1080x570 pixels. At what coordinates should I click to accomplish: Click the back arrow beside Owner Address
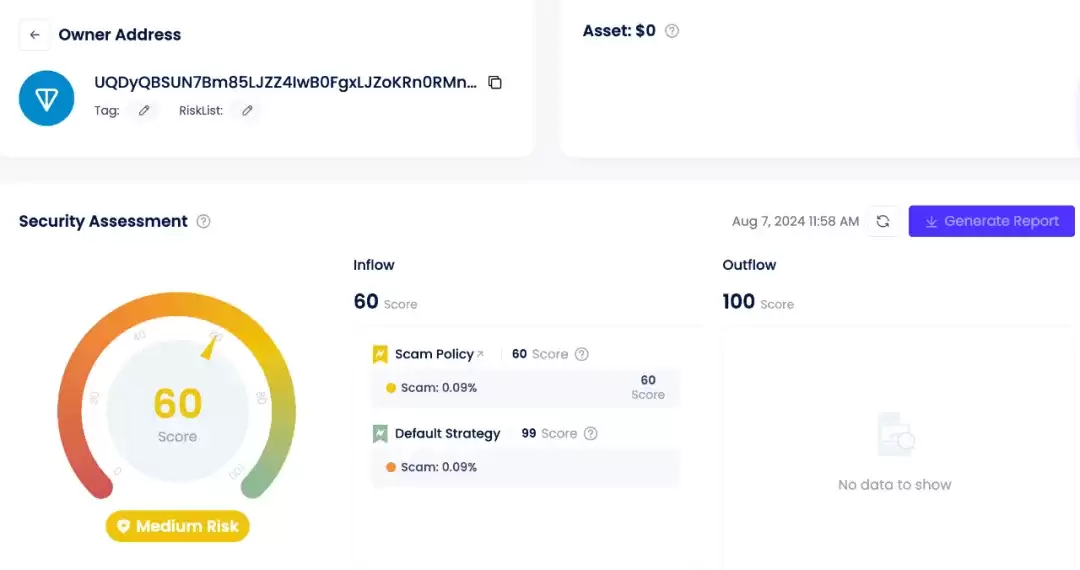click(35, 35)
